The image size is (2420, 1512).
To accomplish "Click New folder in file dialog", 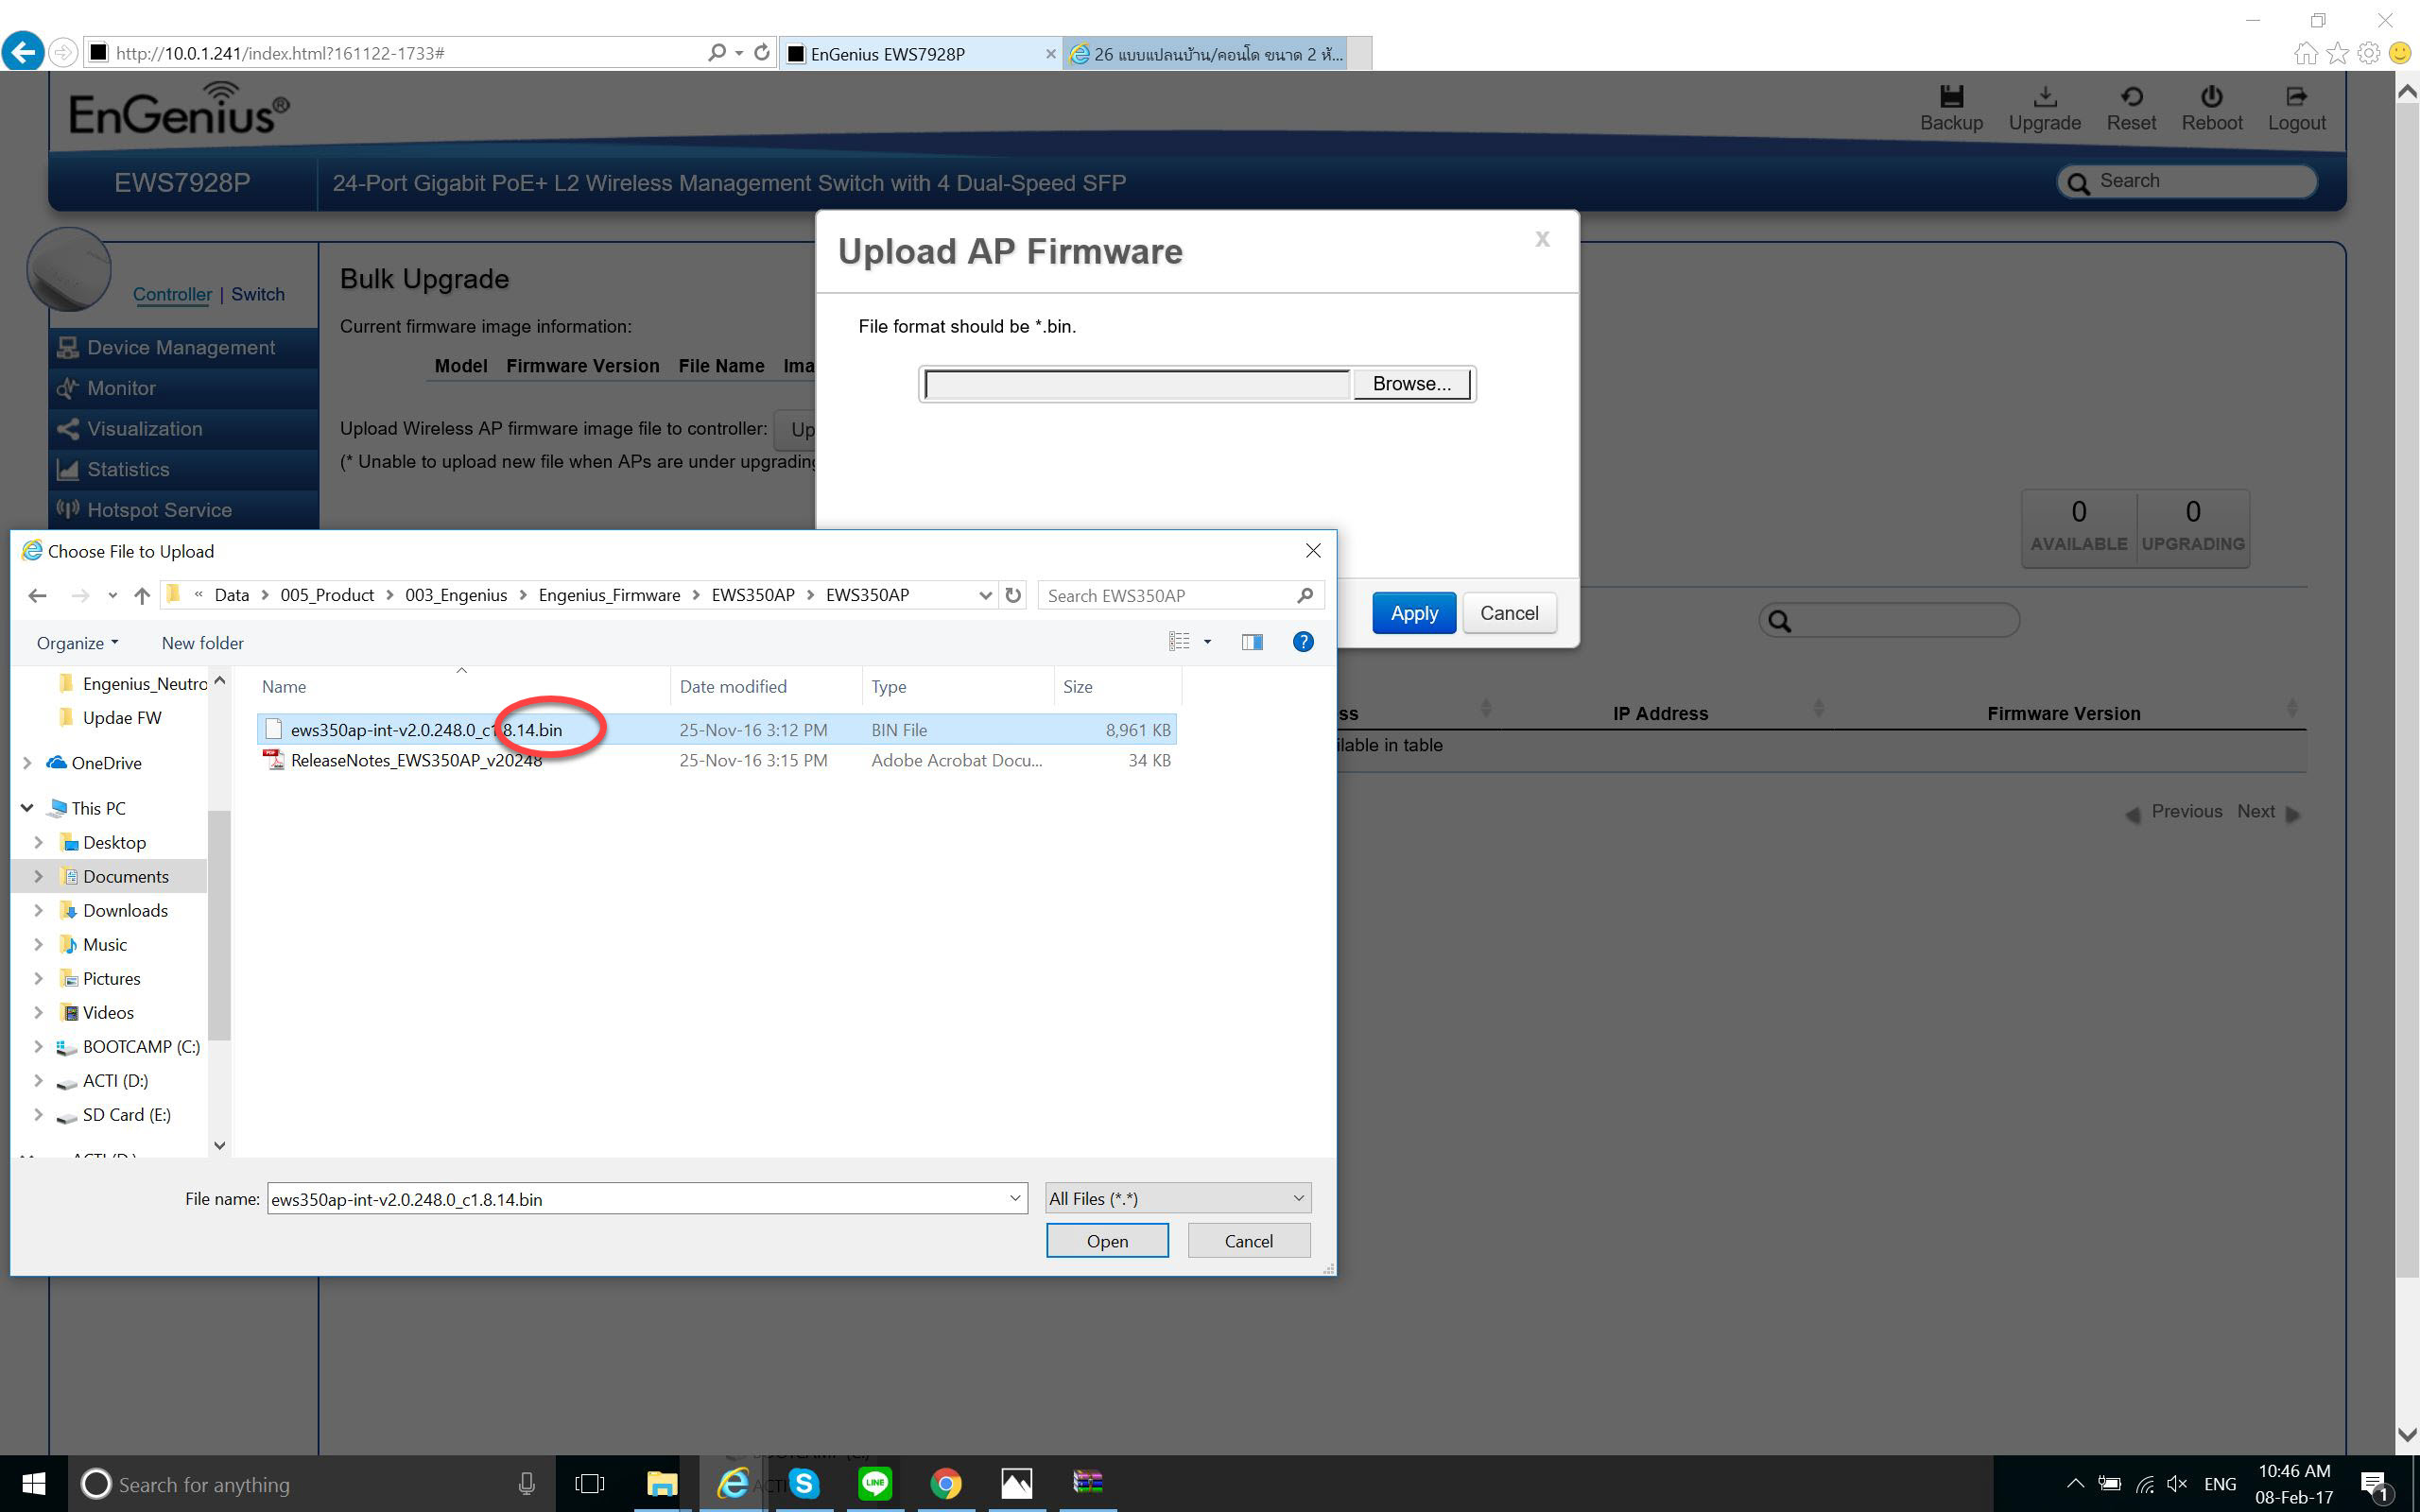I will click(x=202, y=643).
